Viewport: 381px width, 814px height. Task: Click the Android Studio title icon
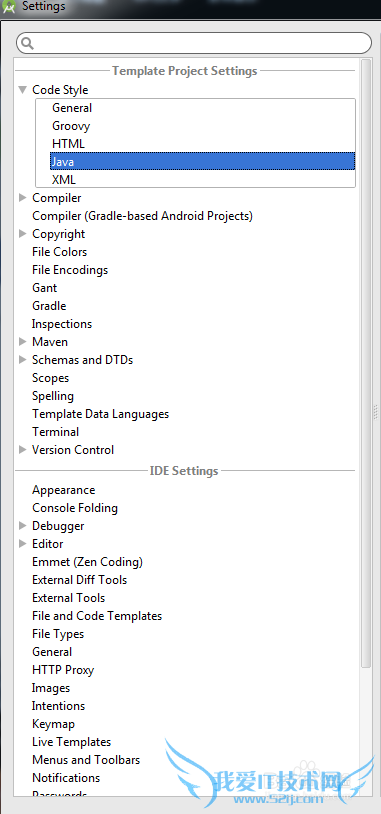(9, 7)
